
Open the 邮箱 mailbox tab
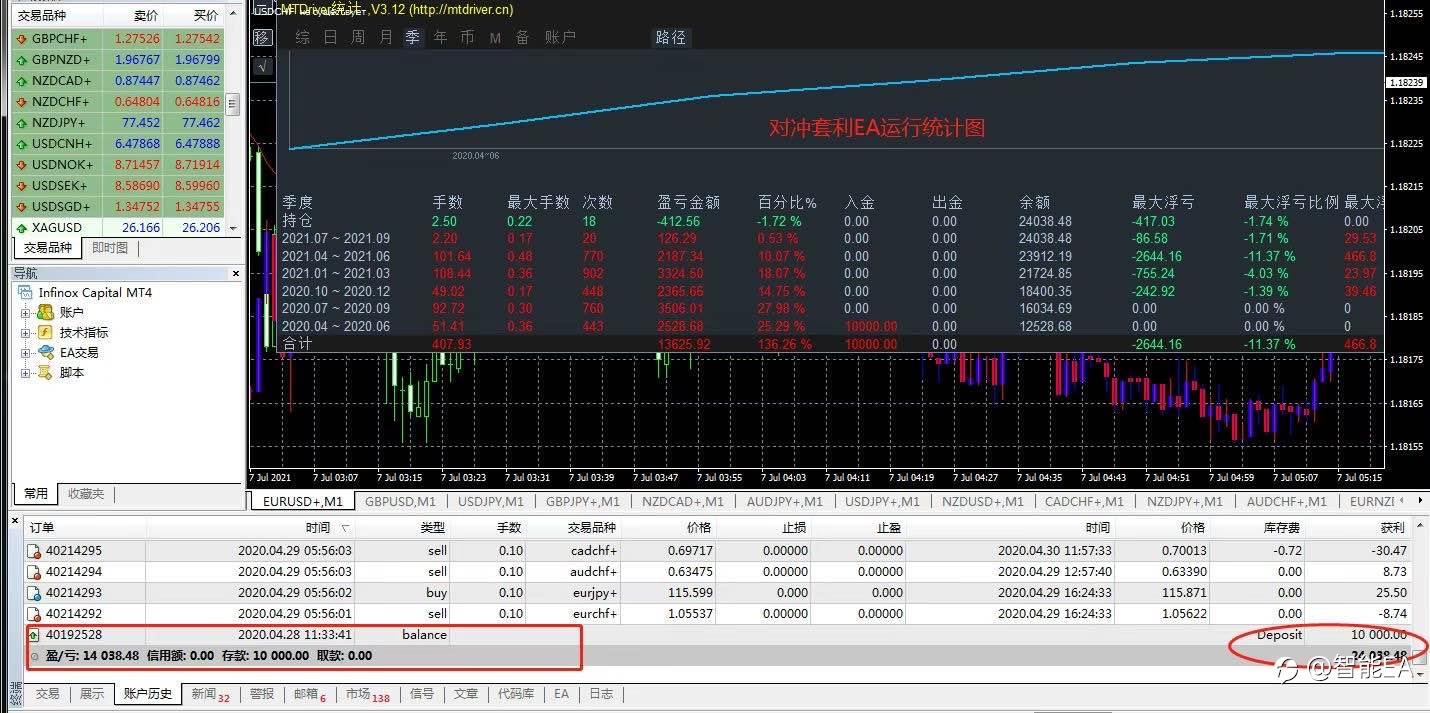310,693
